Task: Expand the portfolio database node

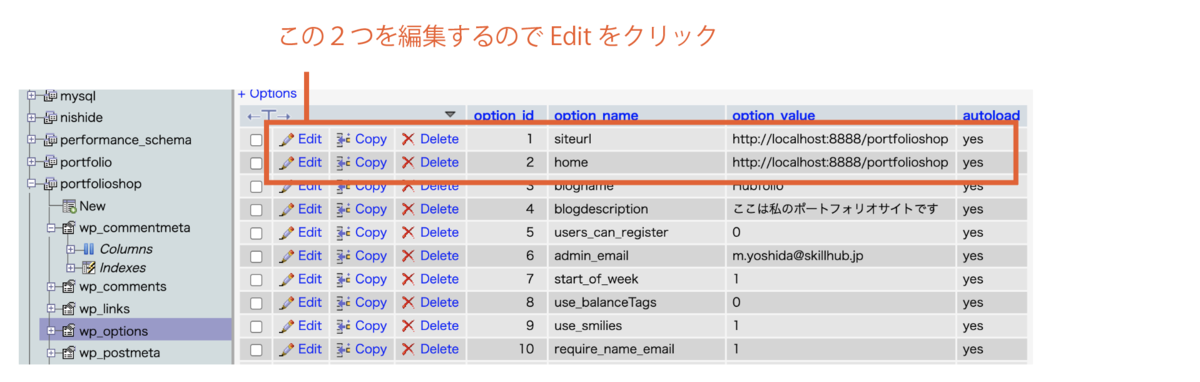Action: [31, 162]
